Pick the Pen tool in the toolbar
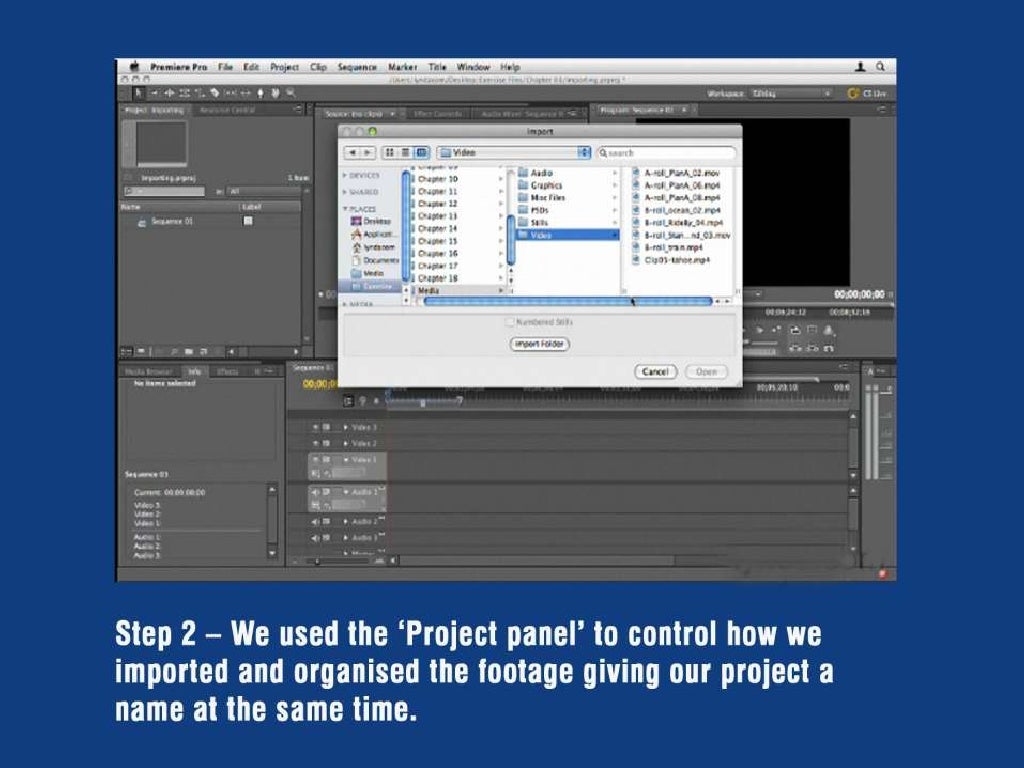The image size is (1024, 768). 261,93
